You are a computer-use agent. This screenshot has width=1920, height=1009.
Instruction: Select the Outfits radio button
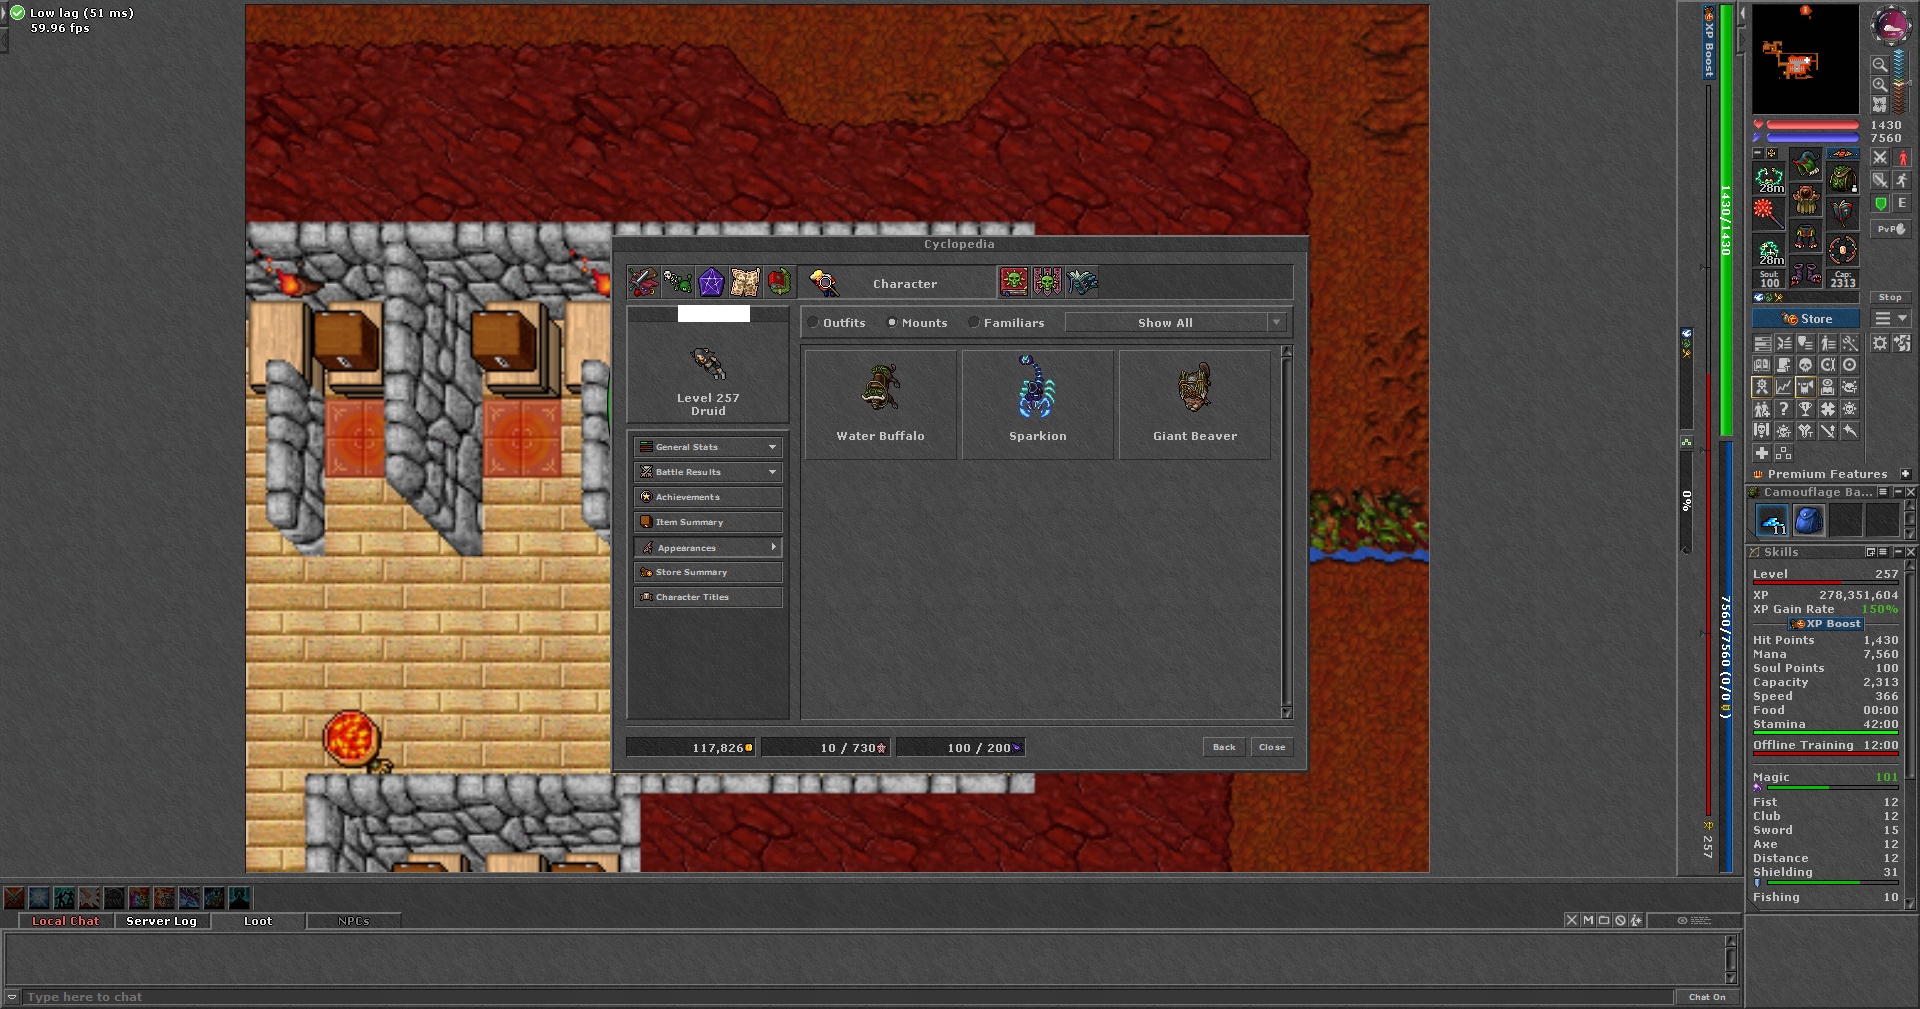(814, 323)
